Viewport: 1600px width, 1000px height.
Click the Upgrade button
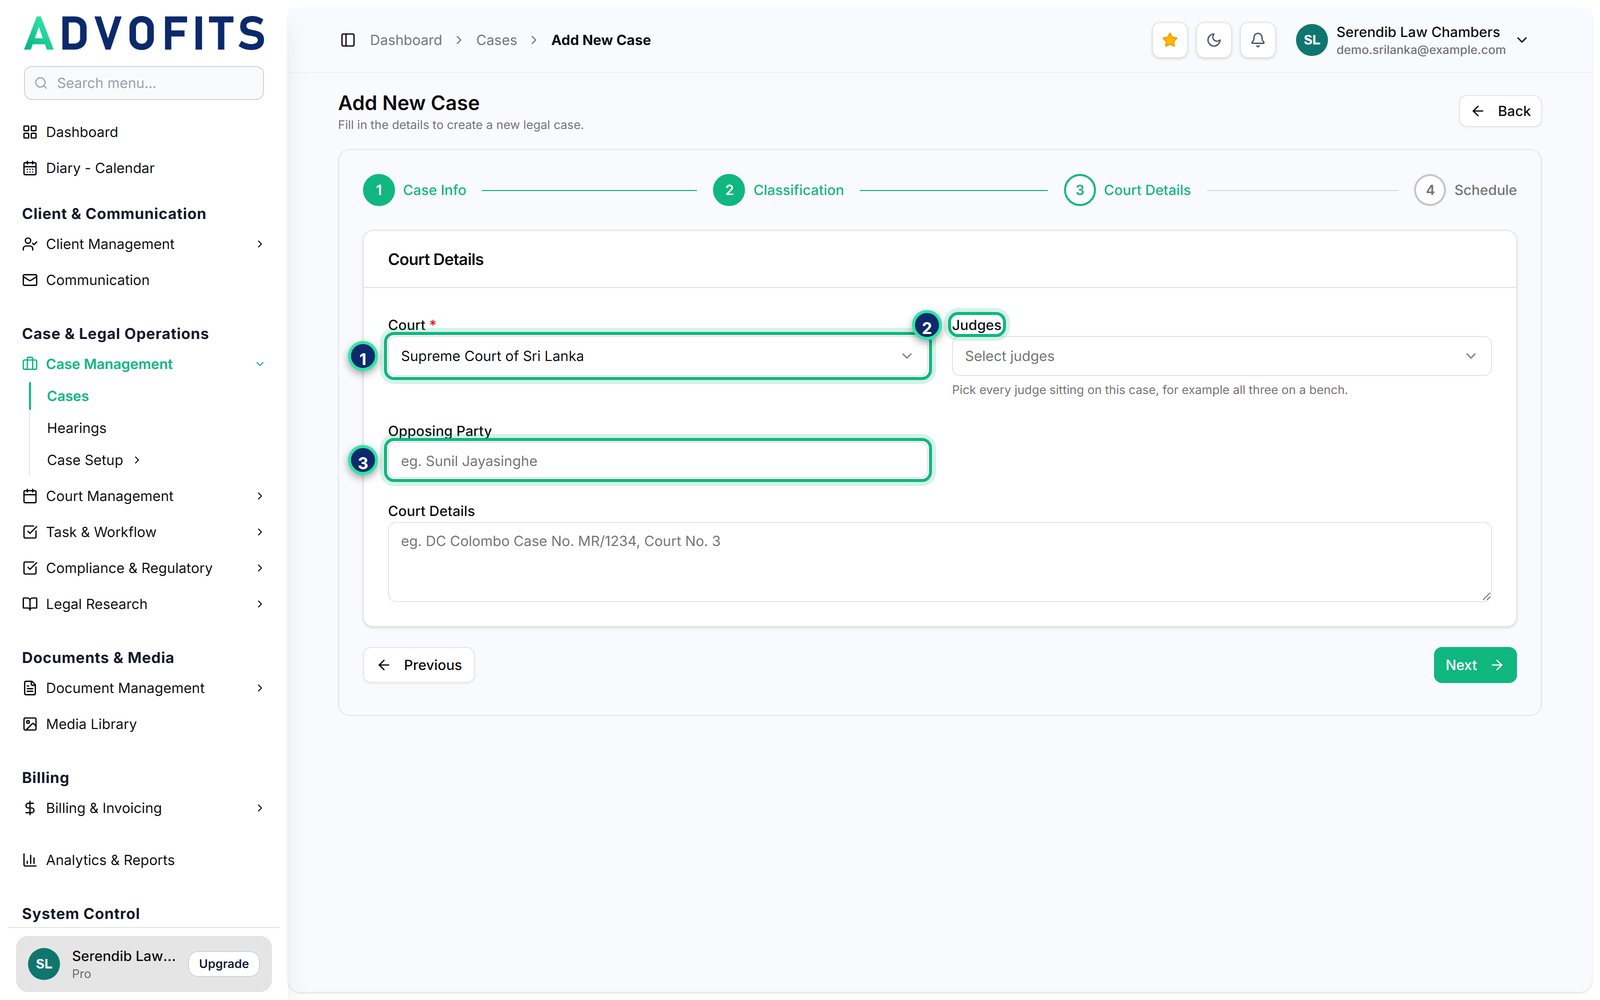coord(224,964)
